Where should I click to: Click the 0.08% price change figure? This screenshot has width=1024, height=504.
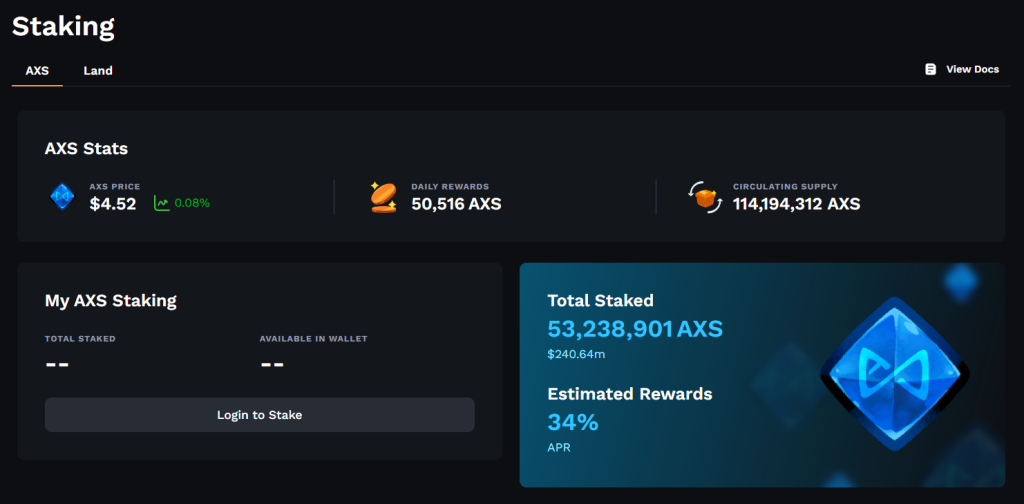coord(192,203)
